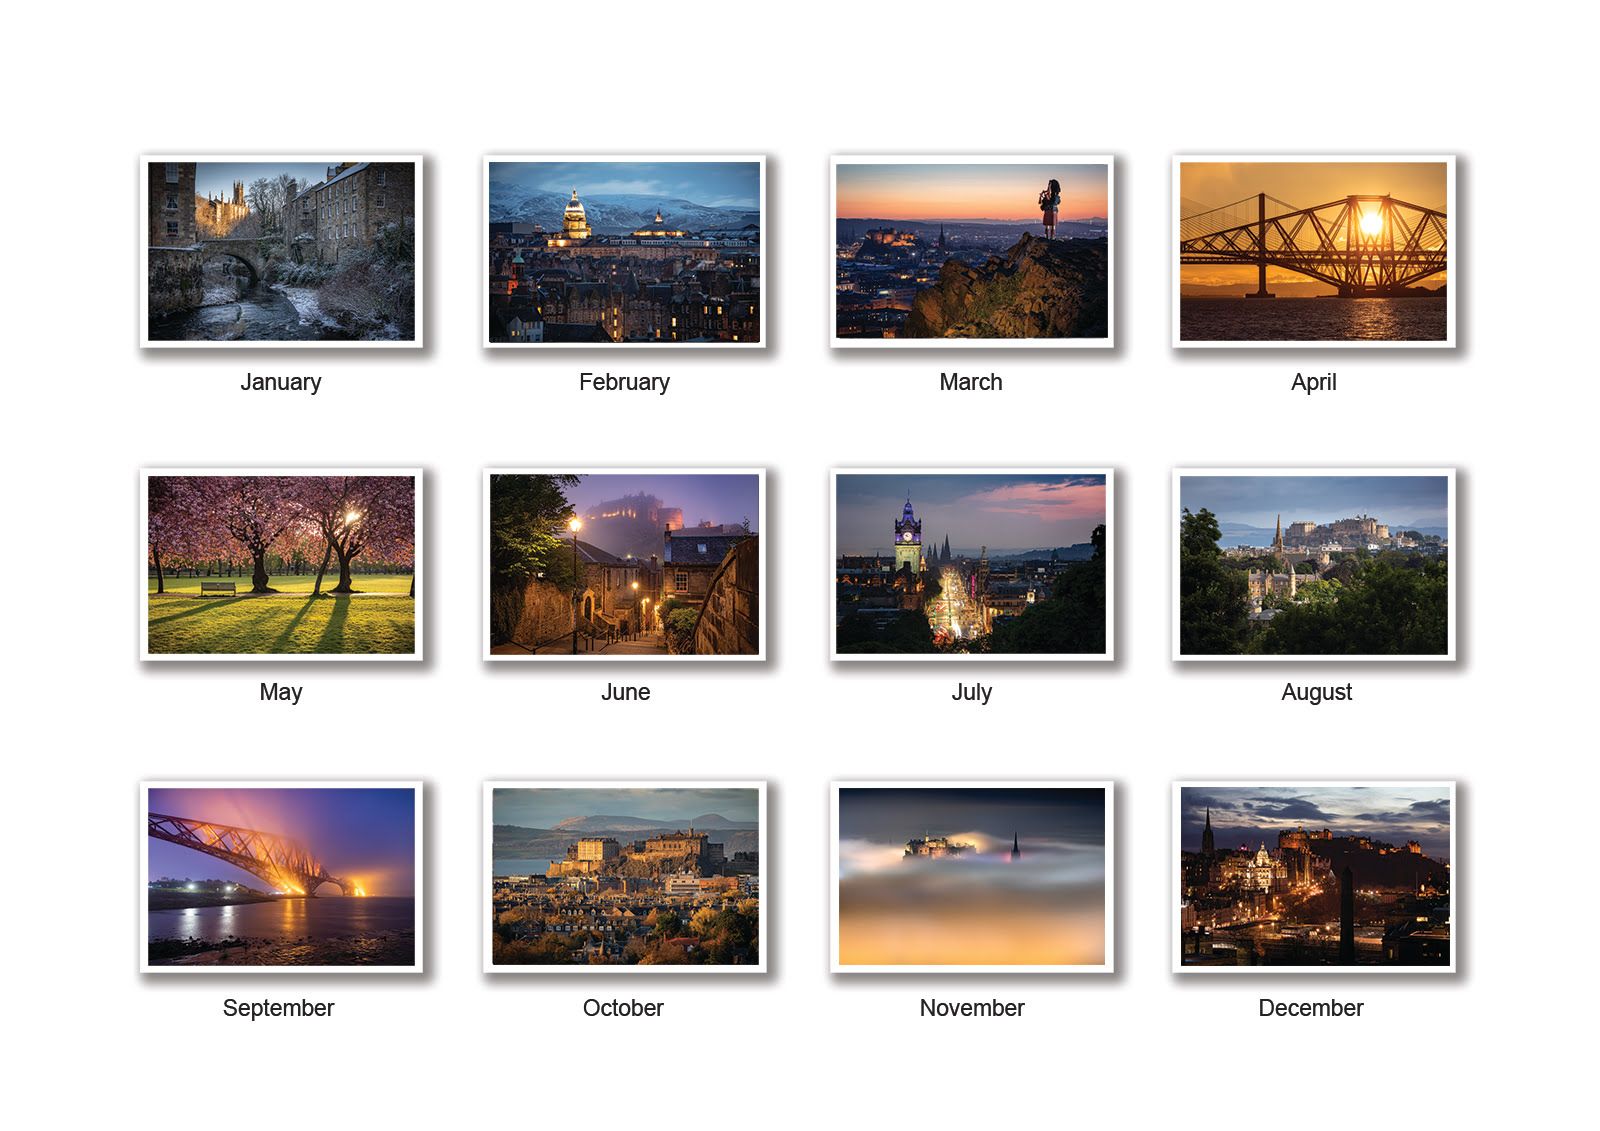Click the October golden castle photo

[624, 876]
